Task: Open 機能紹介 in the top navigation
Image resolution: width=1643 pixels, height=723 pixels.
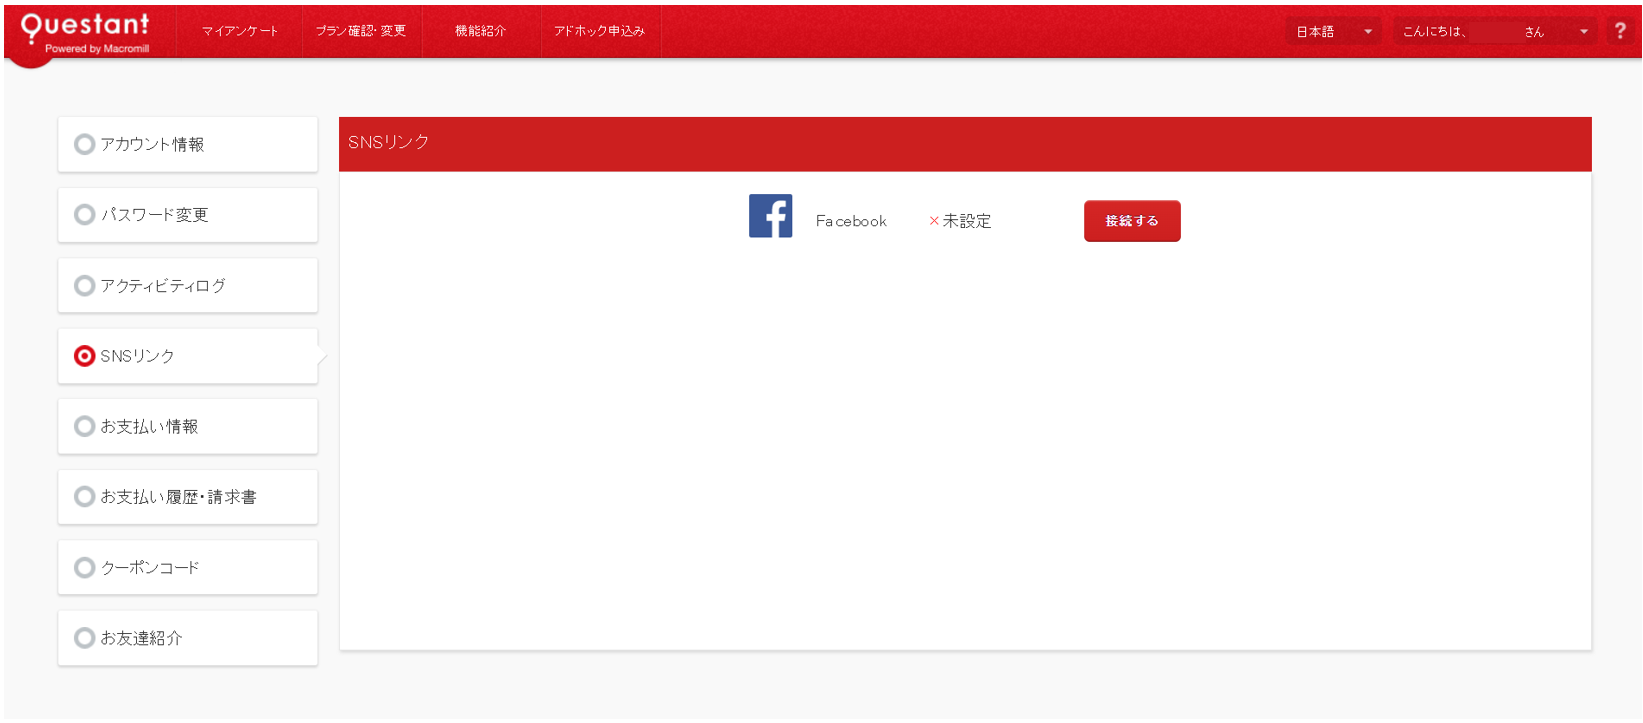Action: pyautogui.click(x=480, y=31)
